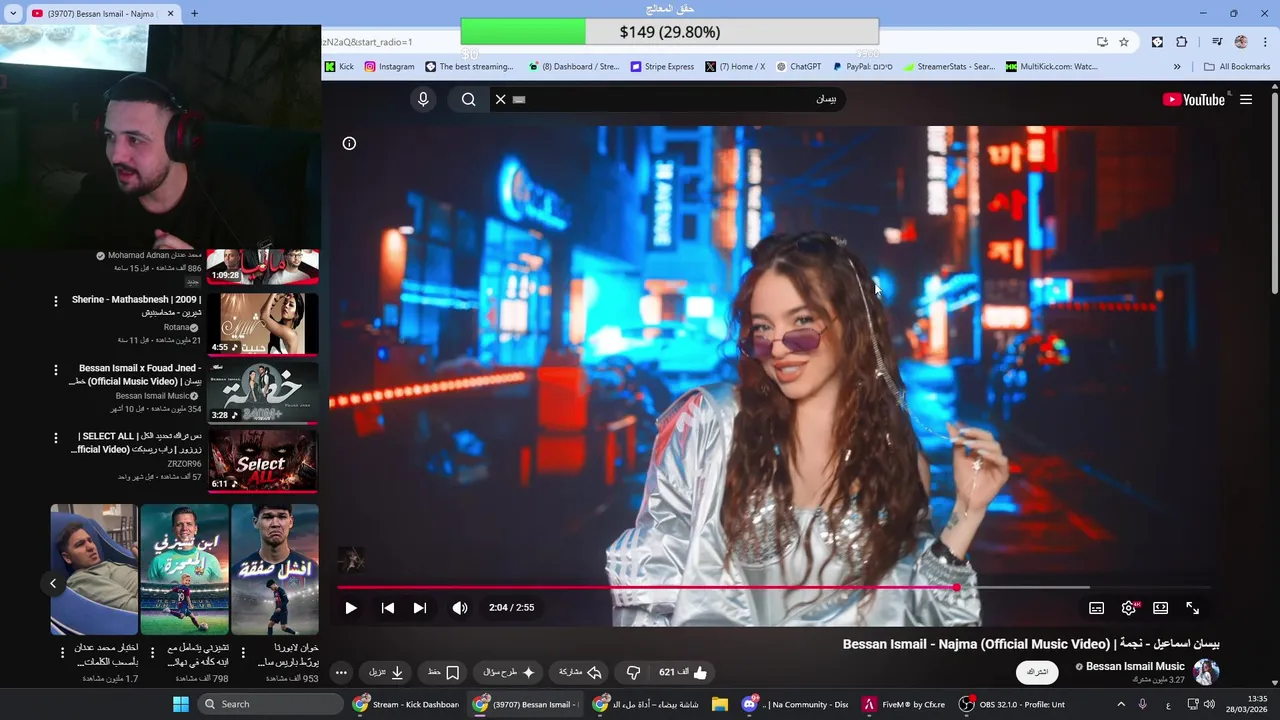
Task: Enter fullscreen mode on the player
Action: tap(1193, 608)
